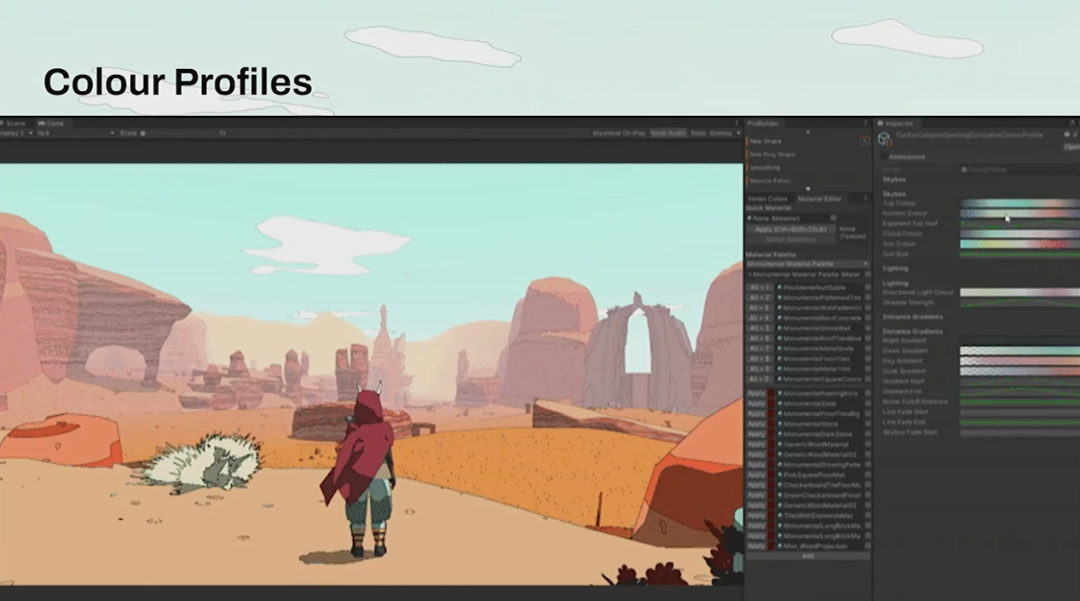The height and width of the screenshot is (601, 1080).
Task: Edit Exponent Top Half curve
Action: pyautogui.click(x=1020, y=224)
